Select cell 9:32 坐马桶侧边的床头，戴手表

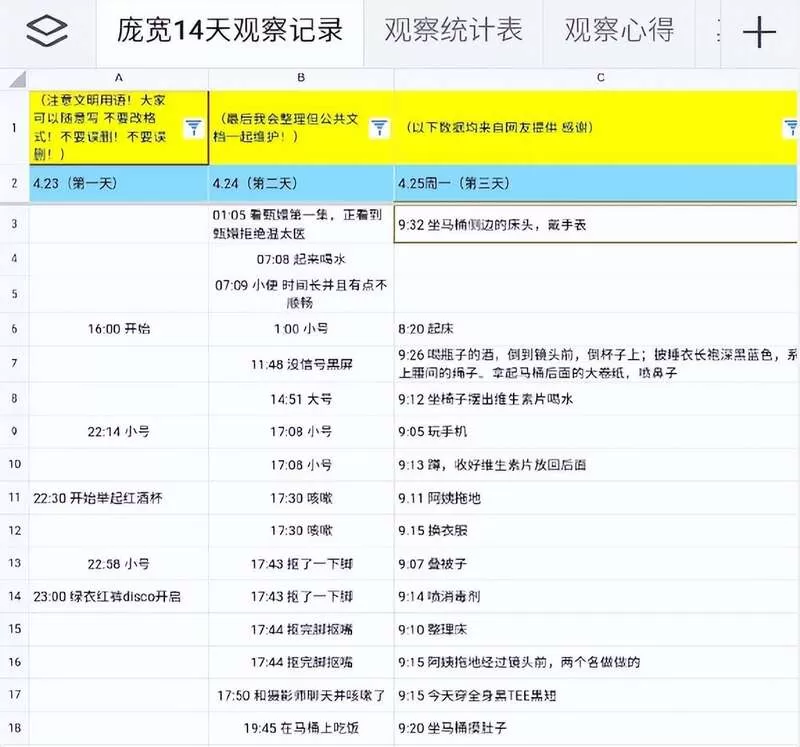596,224
